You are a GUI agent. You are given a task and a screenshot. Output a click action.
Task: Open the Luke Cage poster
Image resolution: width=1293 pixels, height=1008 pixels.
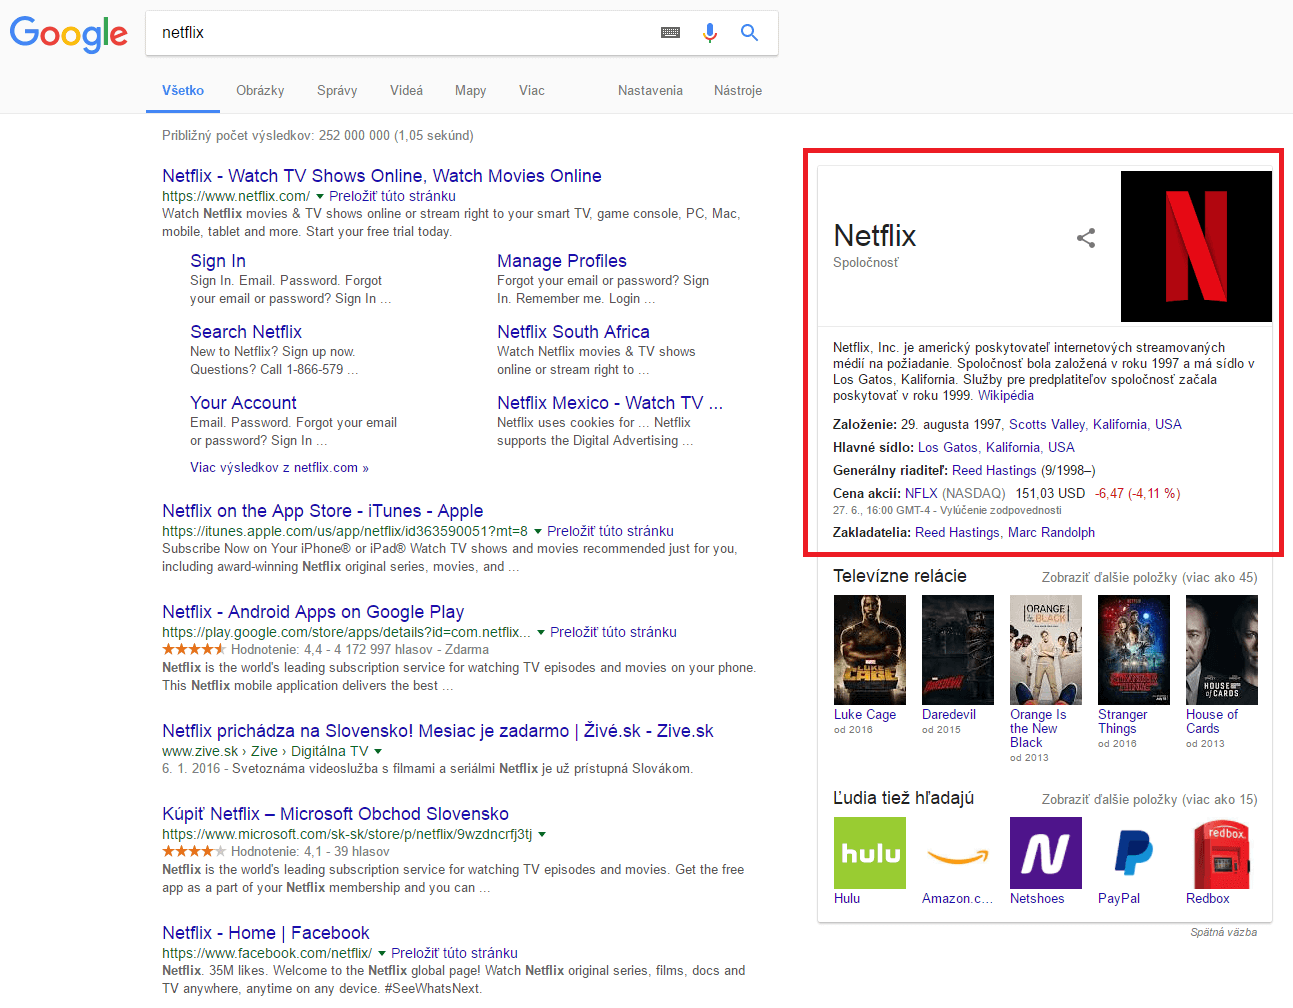[870, 650]
